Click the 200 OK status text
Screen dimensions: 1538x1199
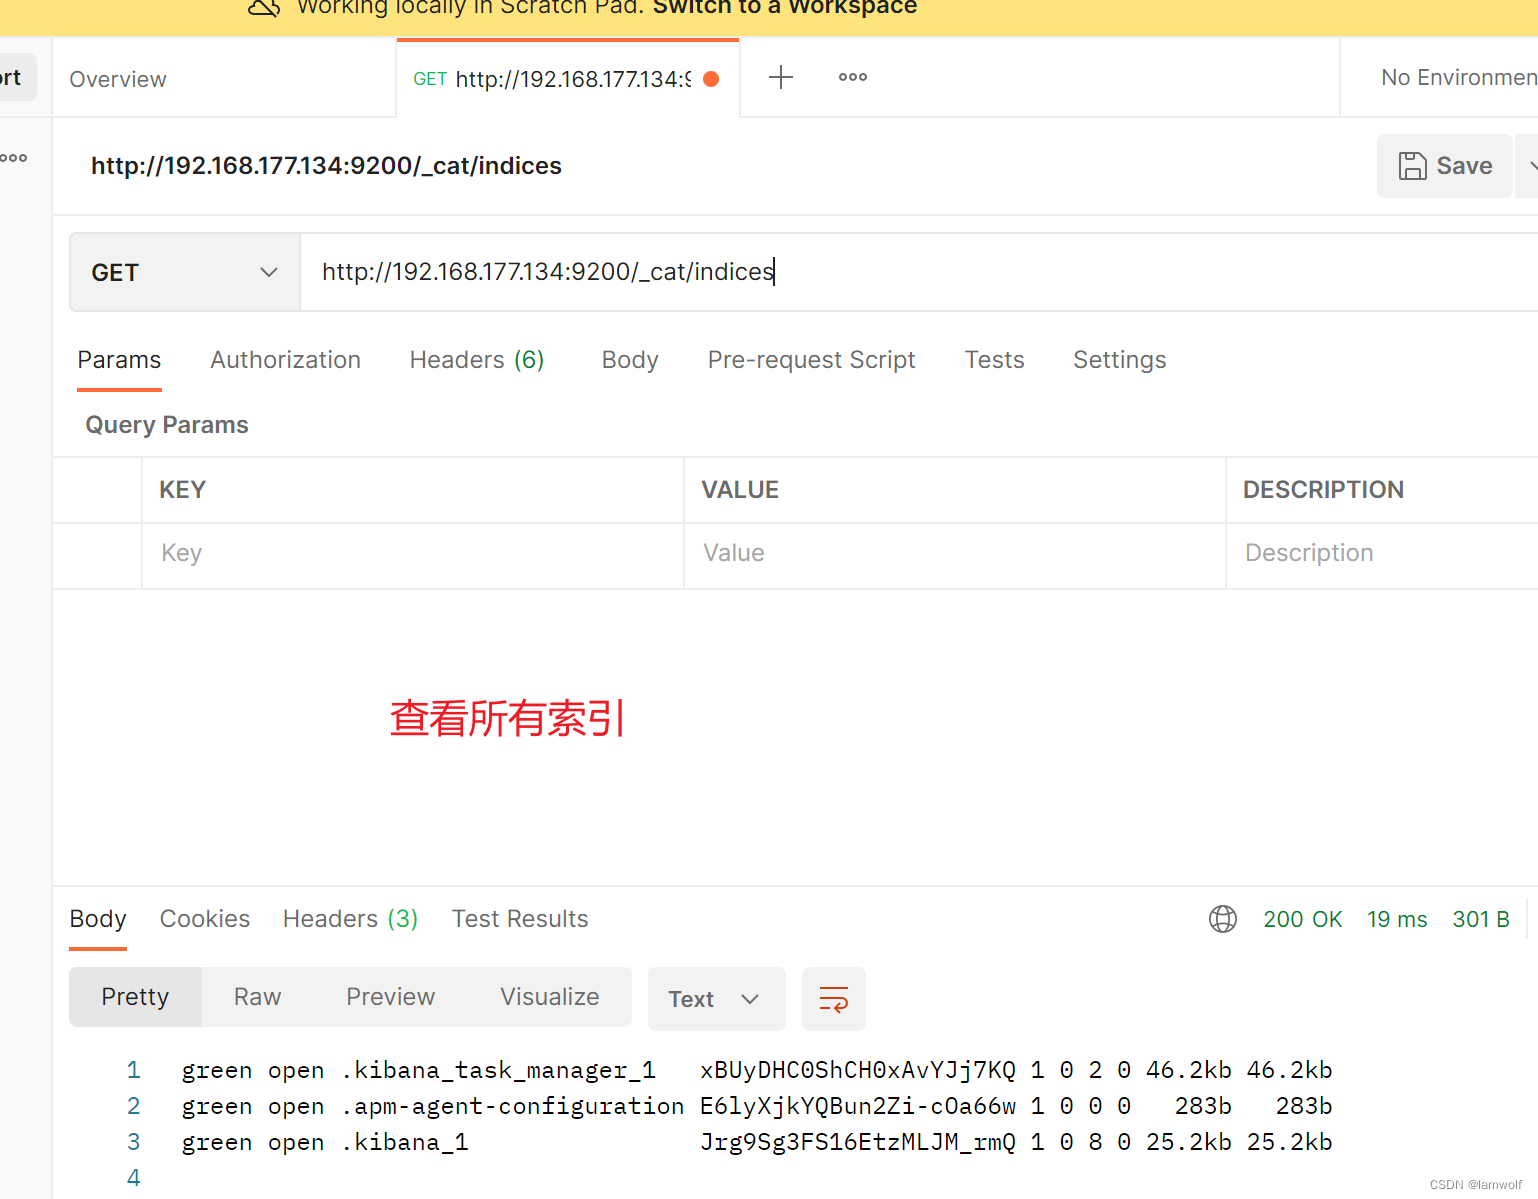[1303, 919]
